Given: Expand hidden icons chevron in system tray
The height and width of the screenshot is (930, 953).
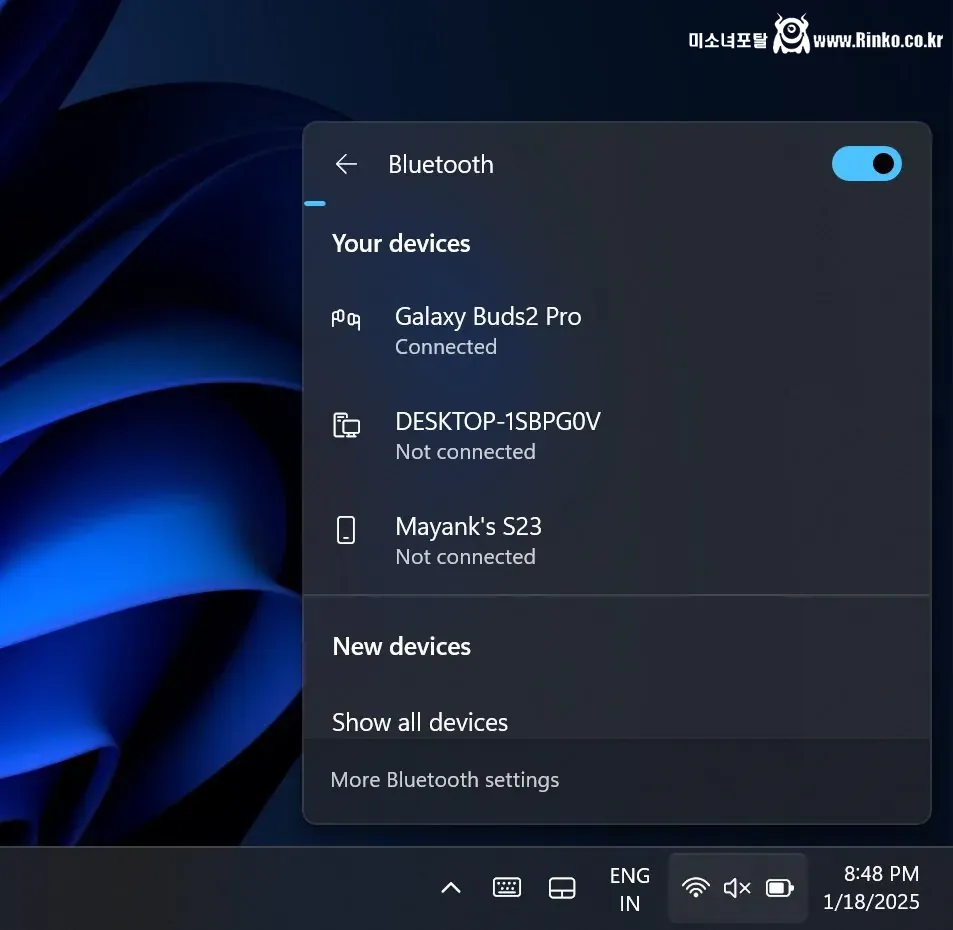Looking at the screenshot, I should pos(451,888).
